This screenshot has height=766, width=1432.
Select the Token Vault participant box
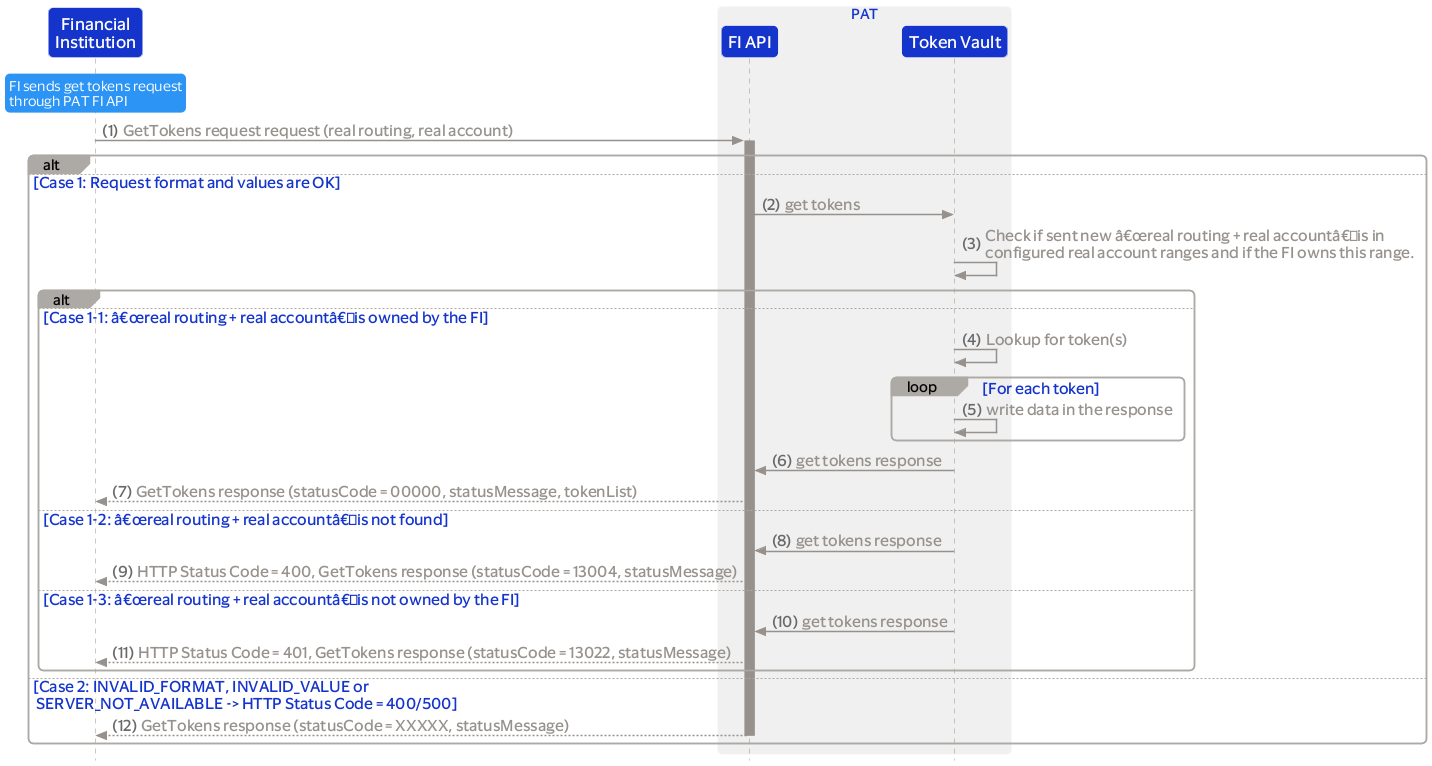pos(954,42)
